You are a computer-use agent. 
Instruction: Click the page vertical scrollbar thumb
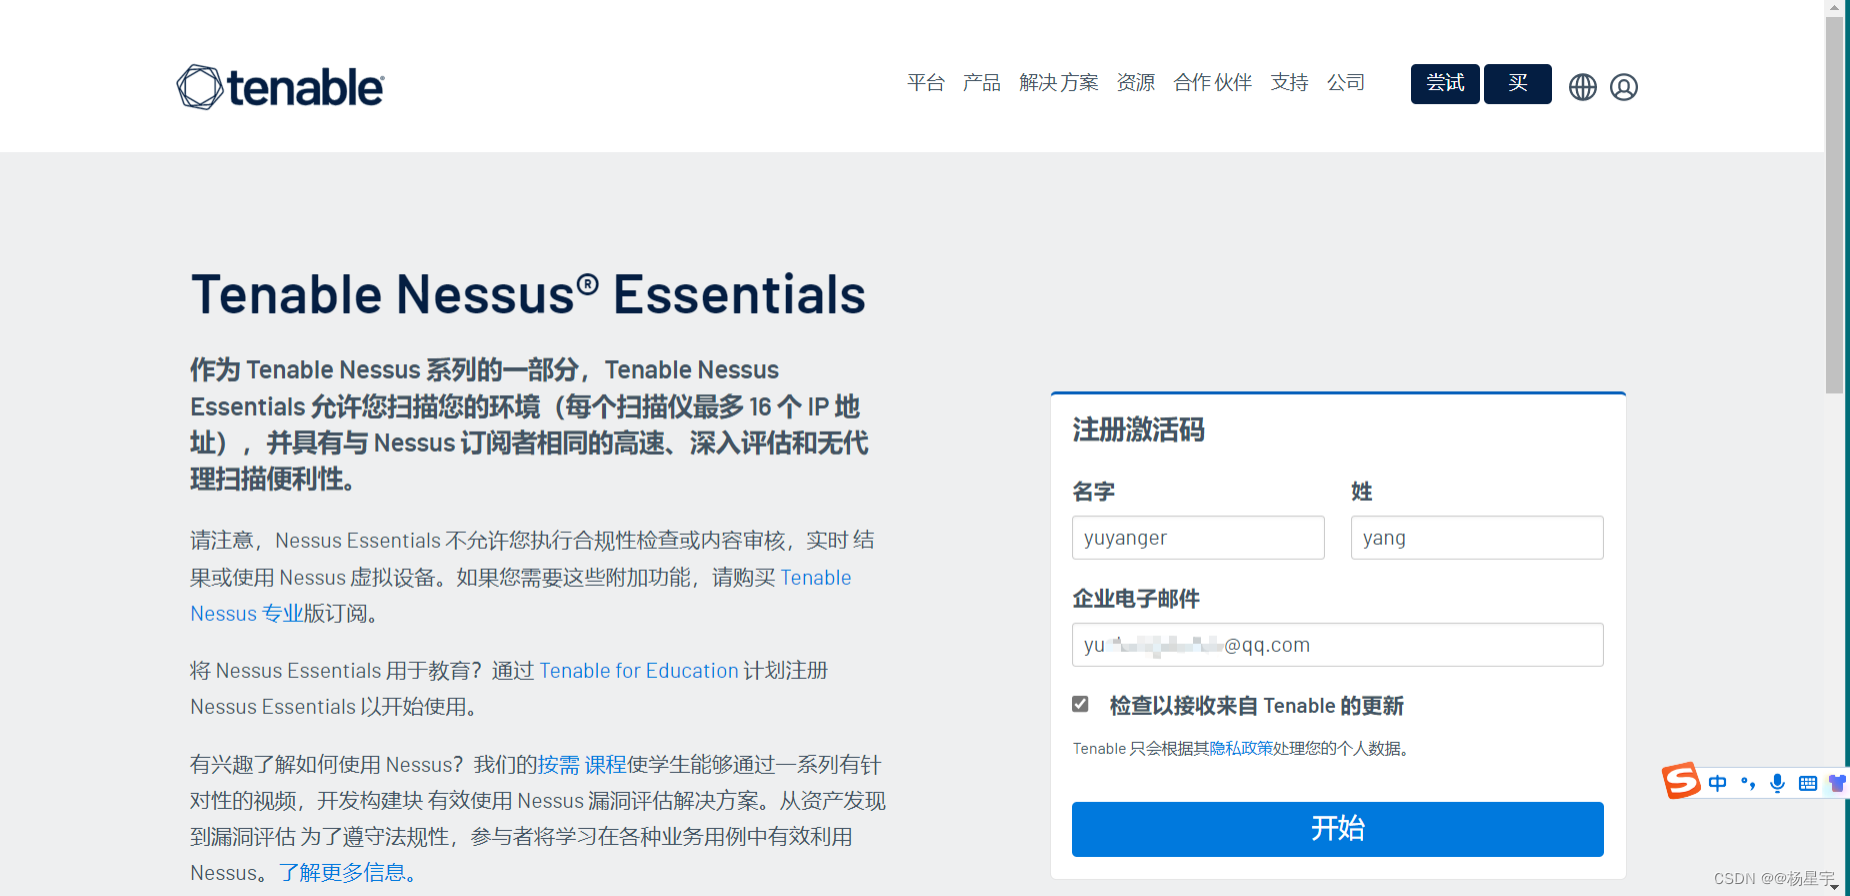[x=1834, y=205]
